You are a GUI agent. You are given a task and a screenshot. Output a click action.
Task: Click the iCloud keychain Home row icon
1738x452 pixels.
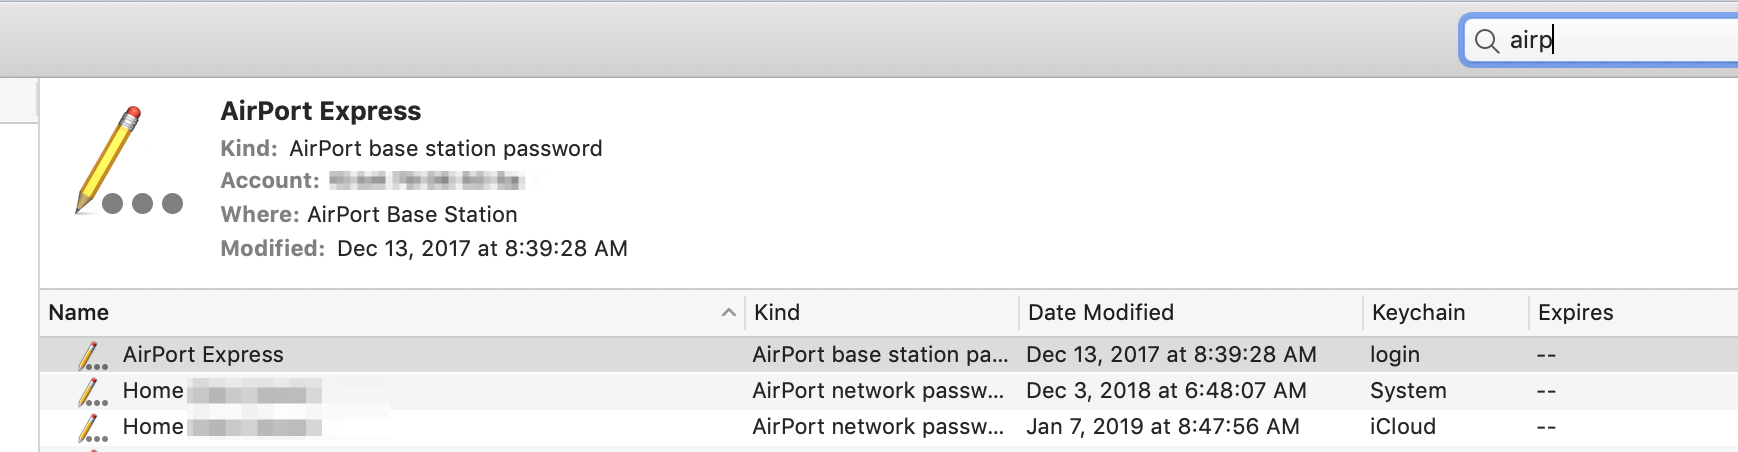pyautogui.click(x=92, y=428)
